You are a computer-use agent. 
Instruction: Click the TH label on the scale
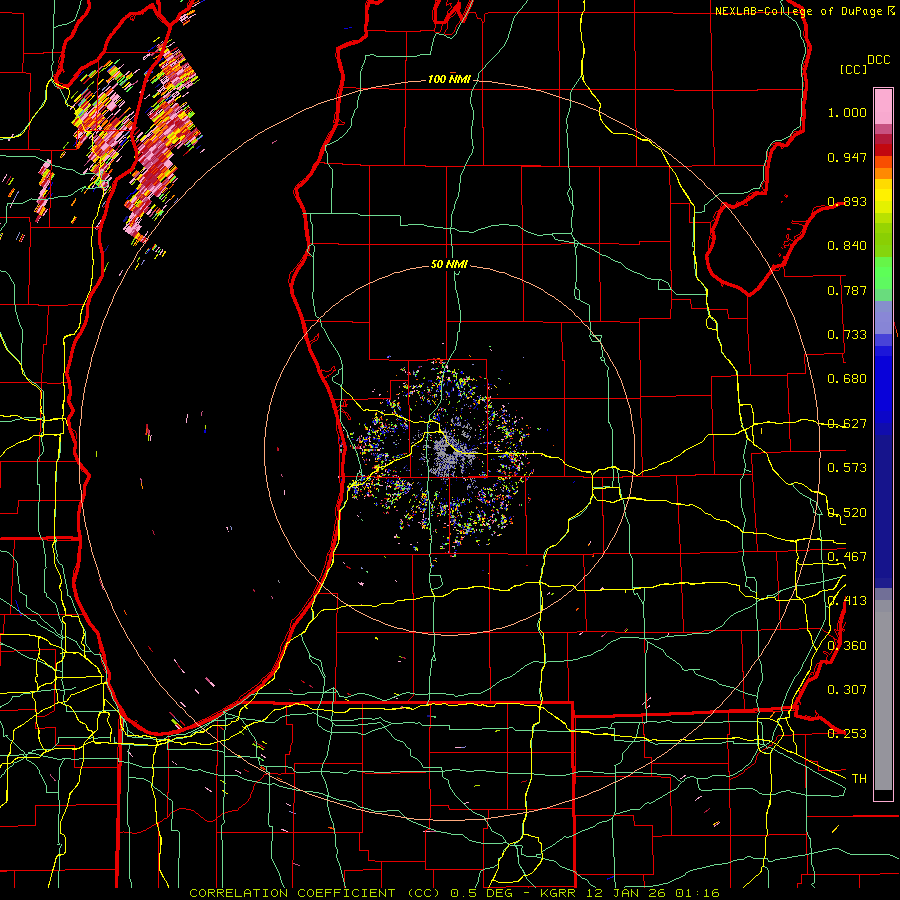[859, 779]
